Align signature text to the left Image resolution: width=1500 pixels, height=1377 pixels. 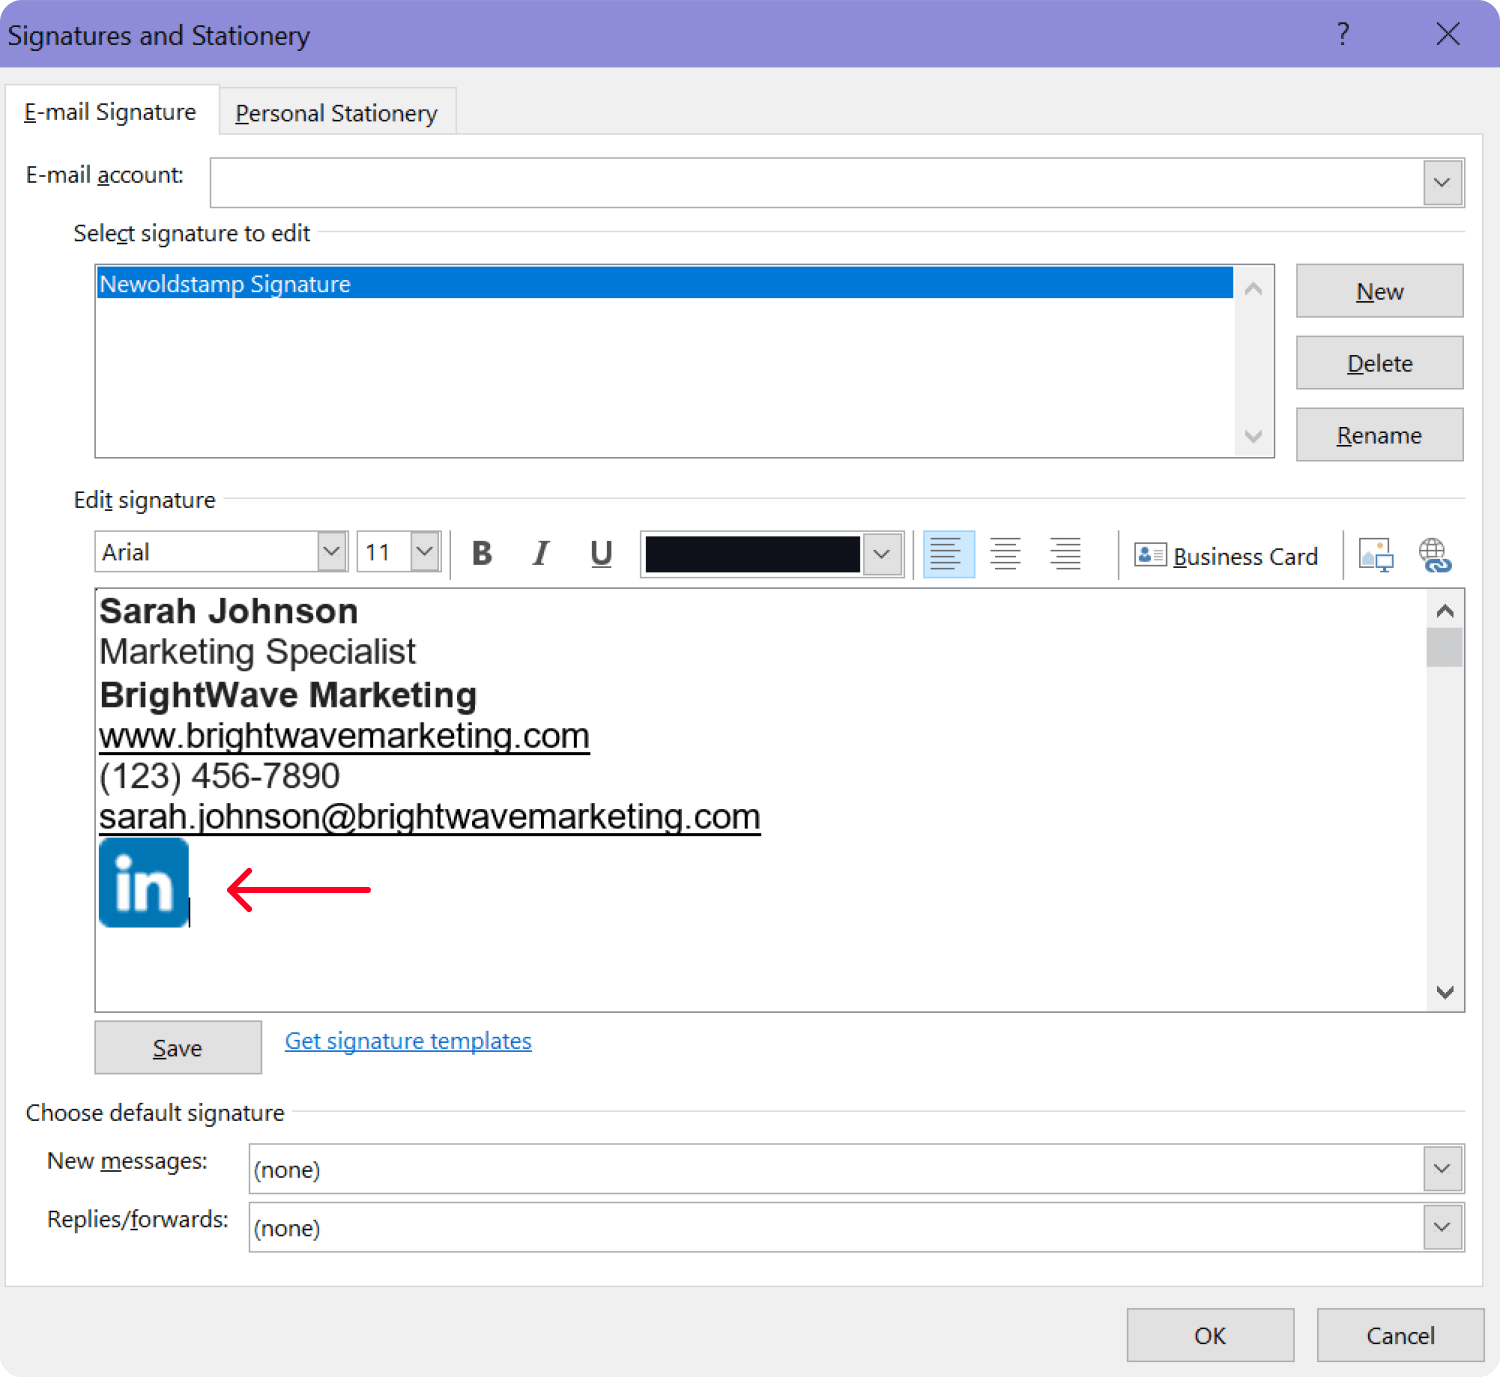(947, 553)
